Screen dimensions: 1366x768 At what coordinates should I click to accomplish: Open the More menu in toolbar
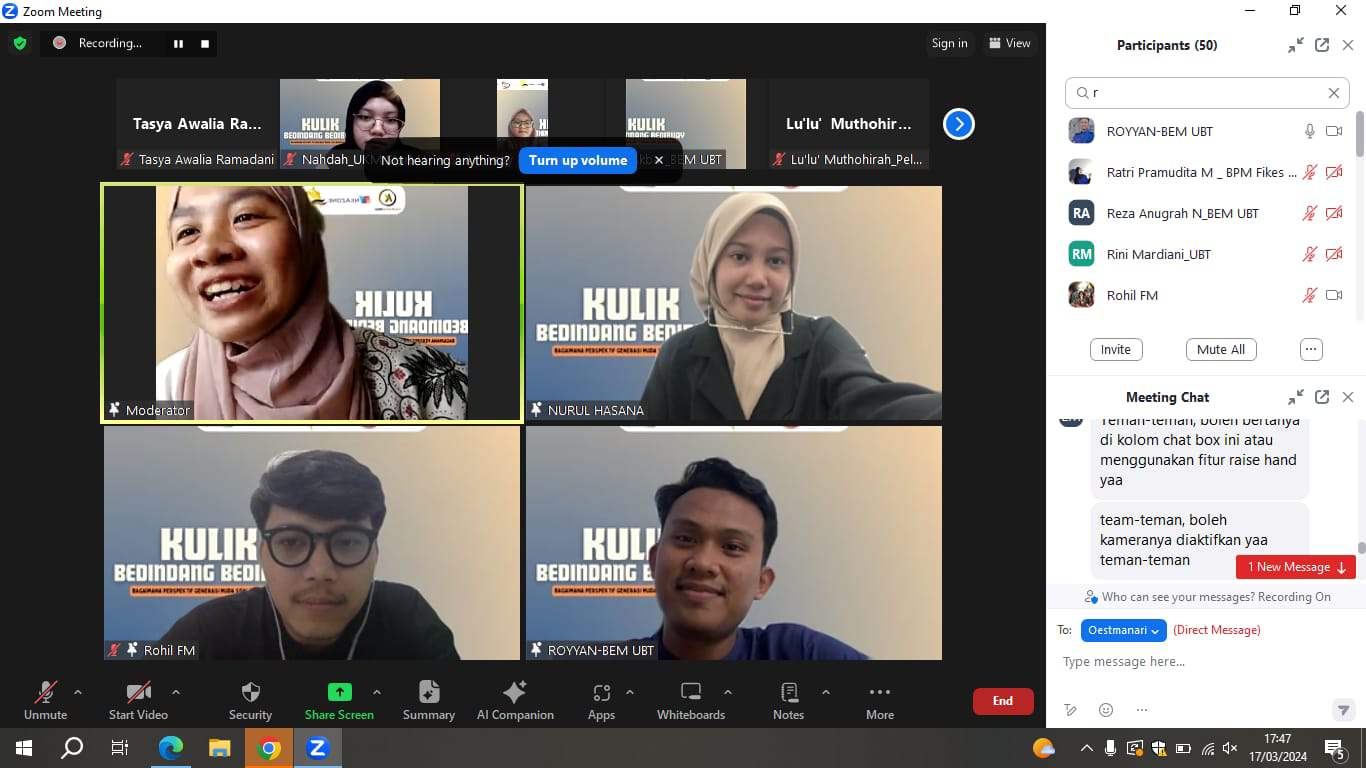880,692
